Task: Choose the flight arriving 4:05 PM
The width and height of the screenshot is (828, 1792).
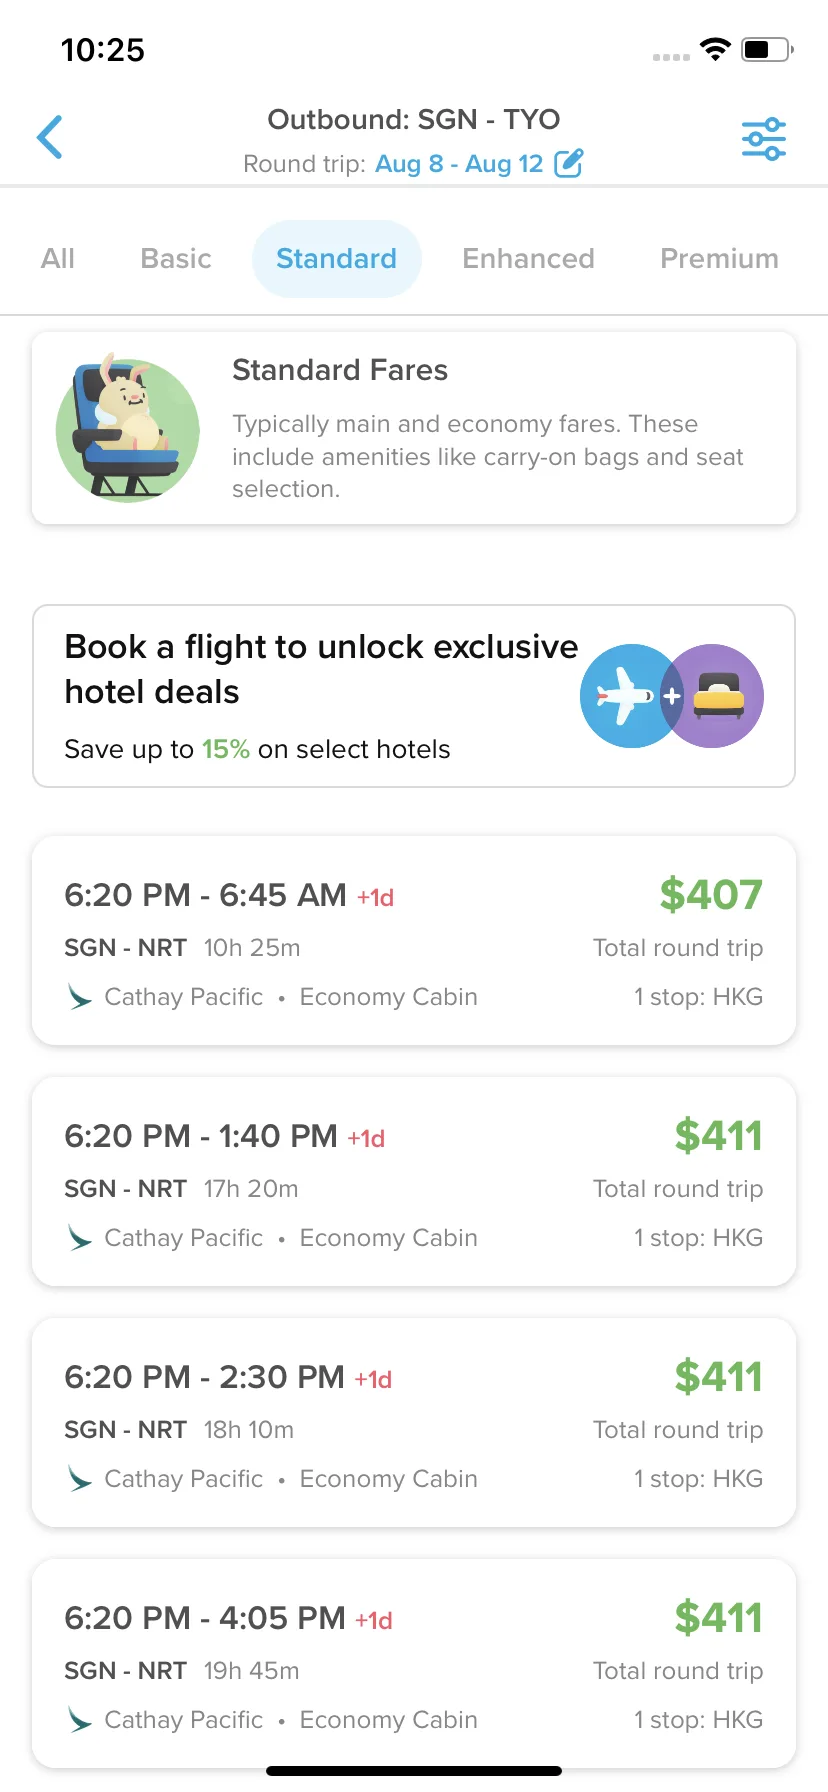Action: [x=414, y=1664]
